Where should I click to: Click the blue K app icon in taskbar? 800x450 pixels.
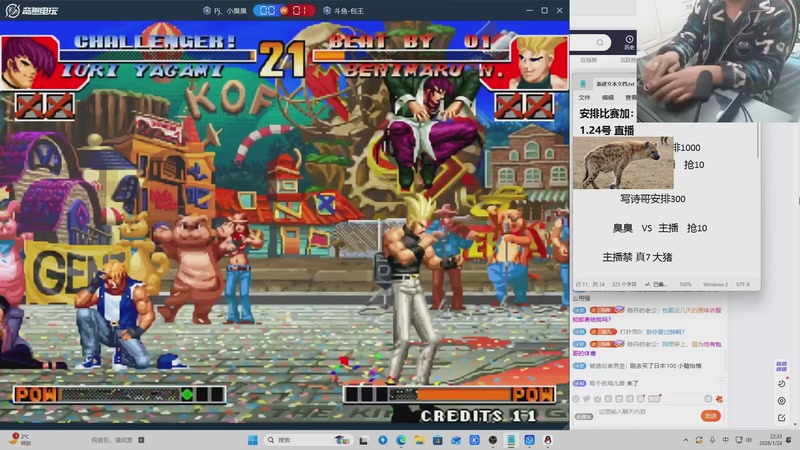(x=474, y=440)
